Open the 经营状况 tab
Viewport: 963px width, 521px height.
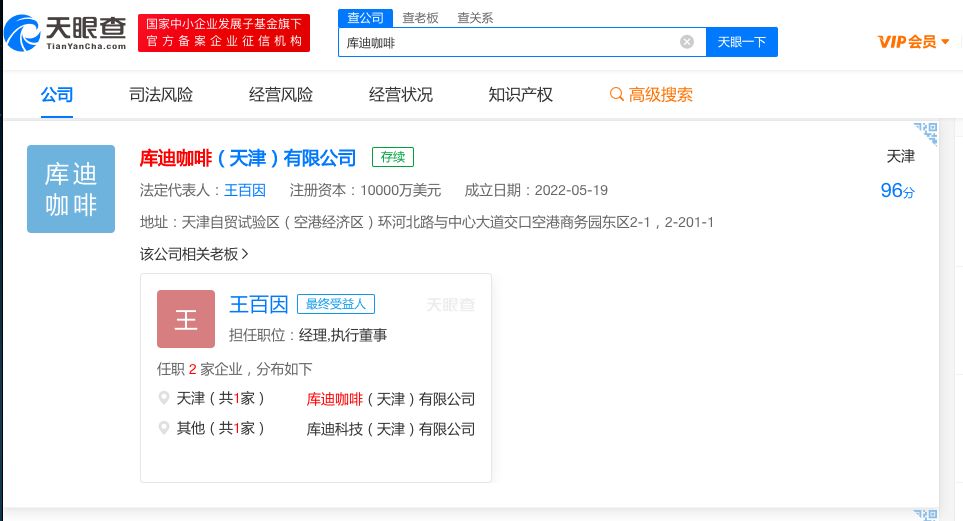[400, 95]
